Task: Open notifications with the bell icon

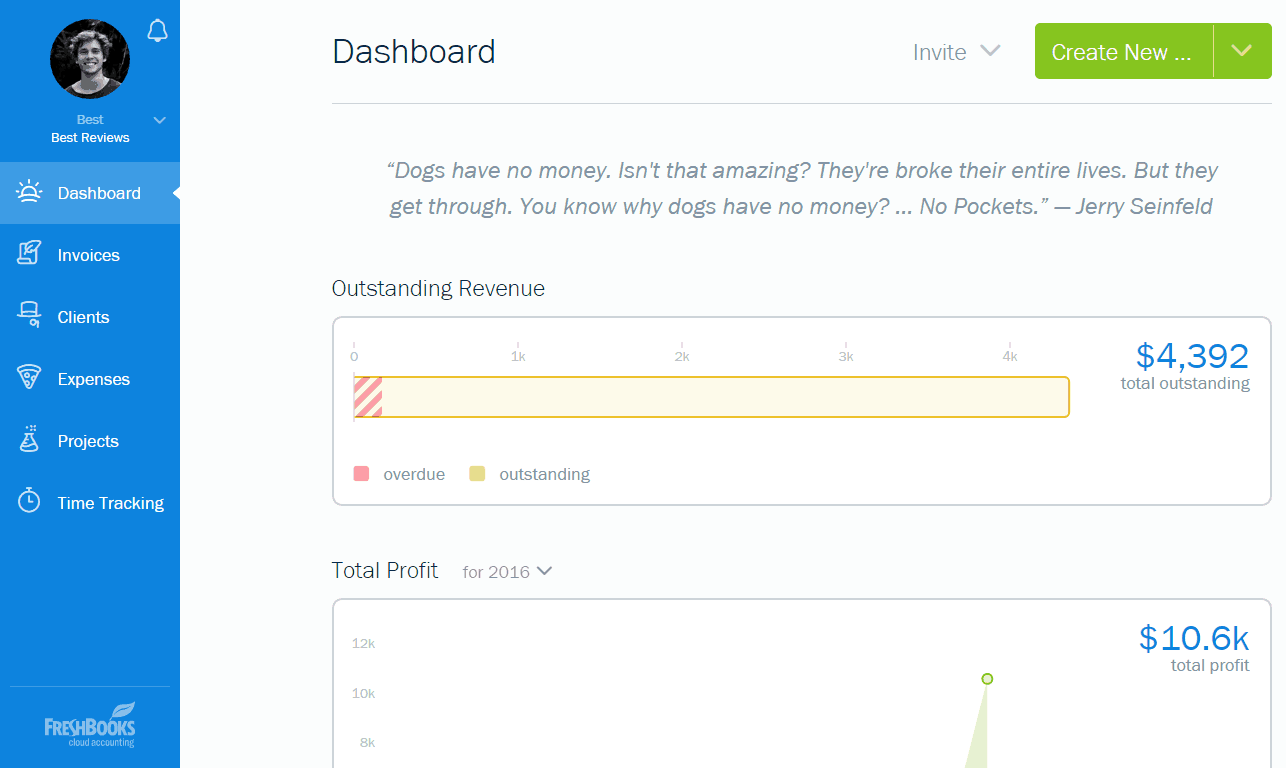Action: [x=157, y=30]
